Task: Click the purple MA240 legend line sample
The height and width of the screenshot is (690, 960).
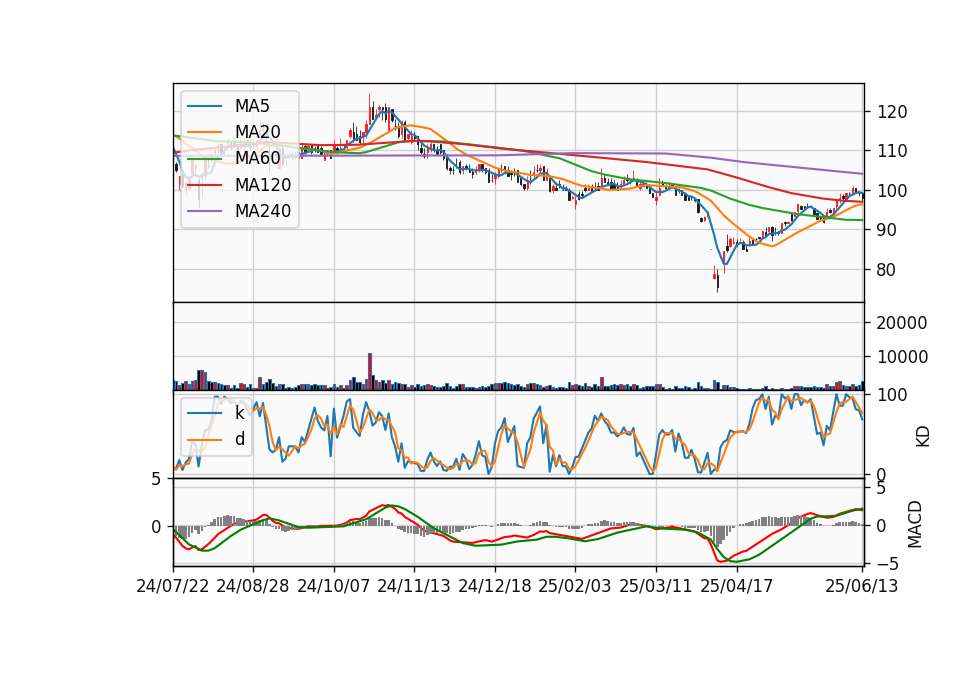Action: click(x=204, y=211)
